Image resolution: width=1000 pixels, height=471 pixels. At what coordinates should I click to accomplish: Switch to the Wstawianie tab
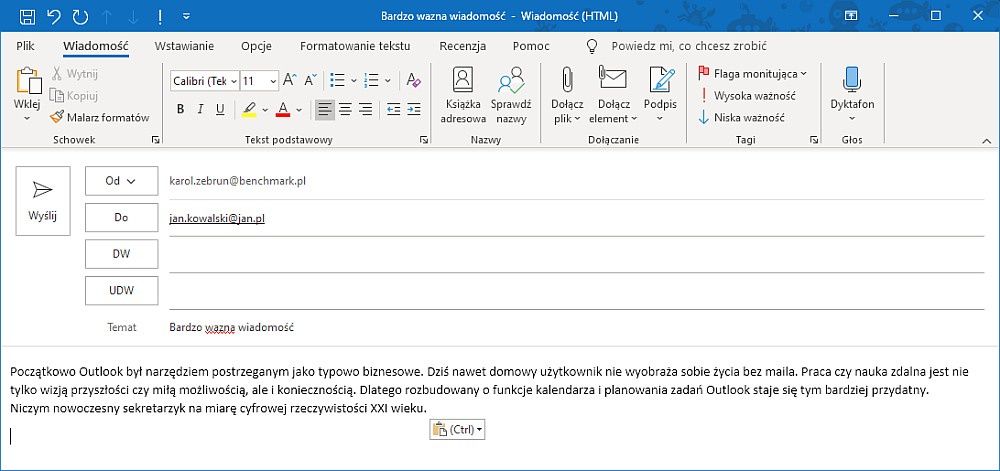pyautogui.click(x=184, y=46)
